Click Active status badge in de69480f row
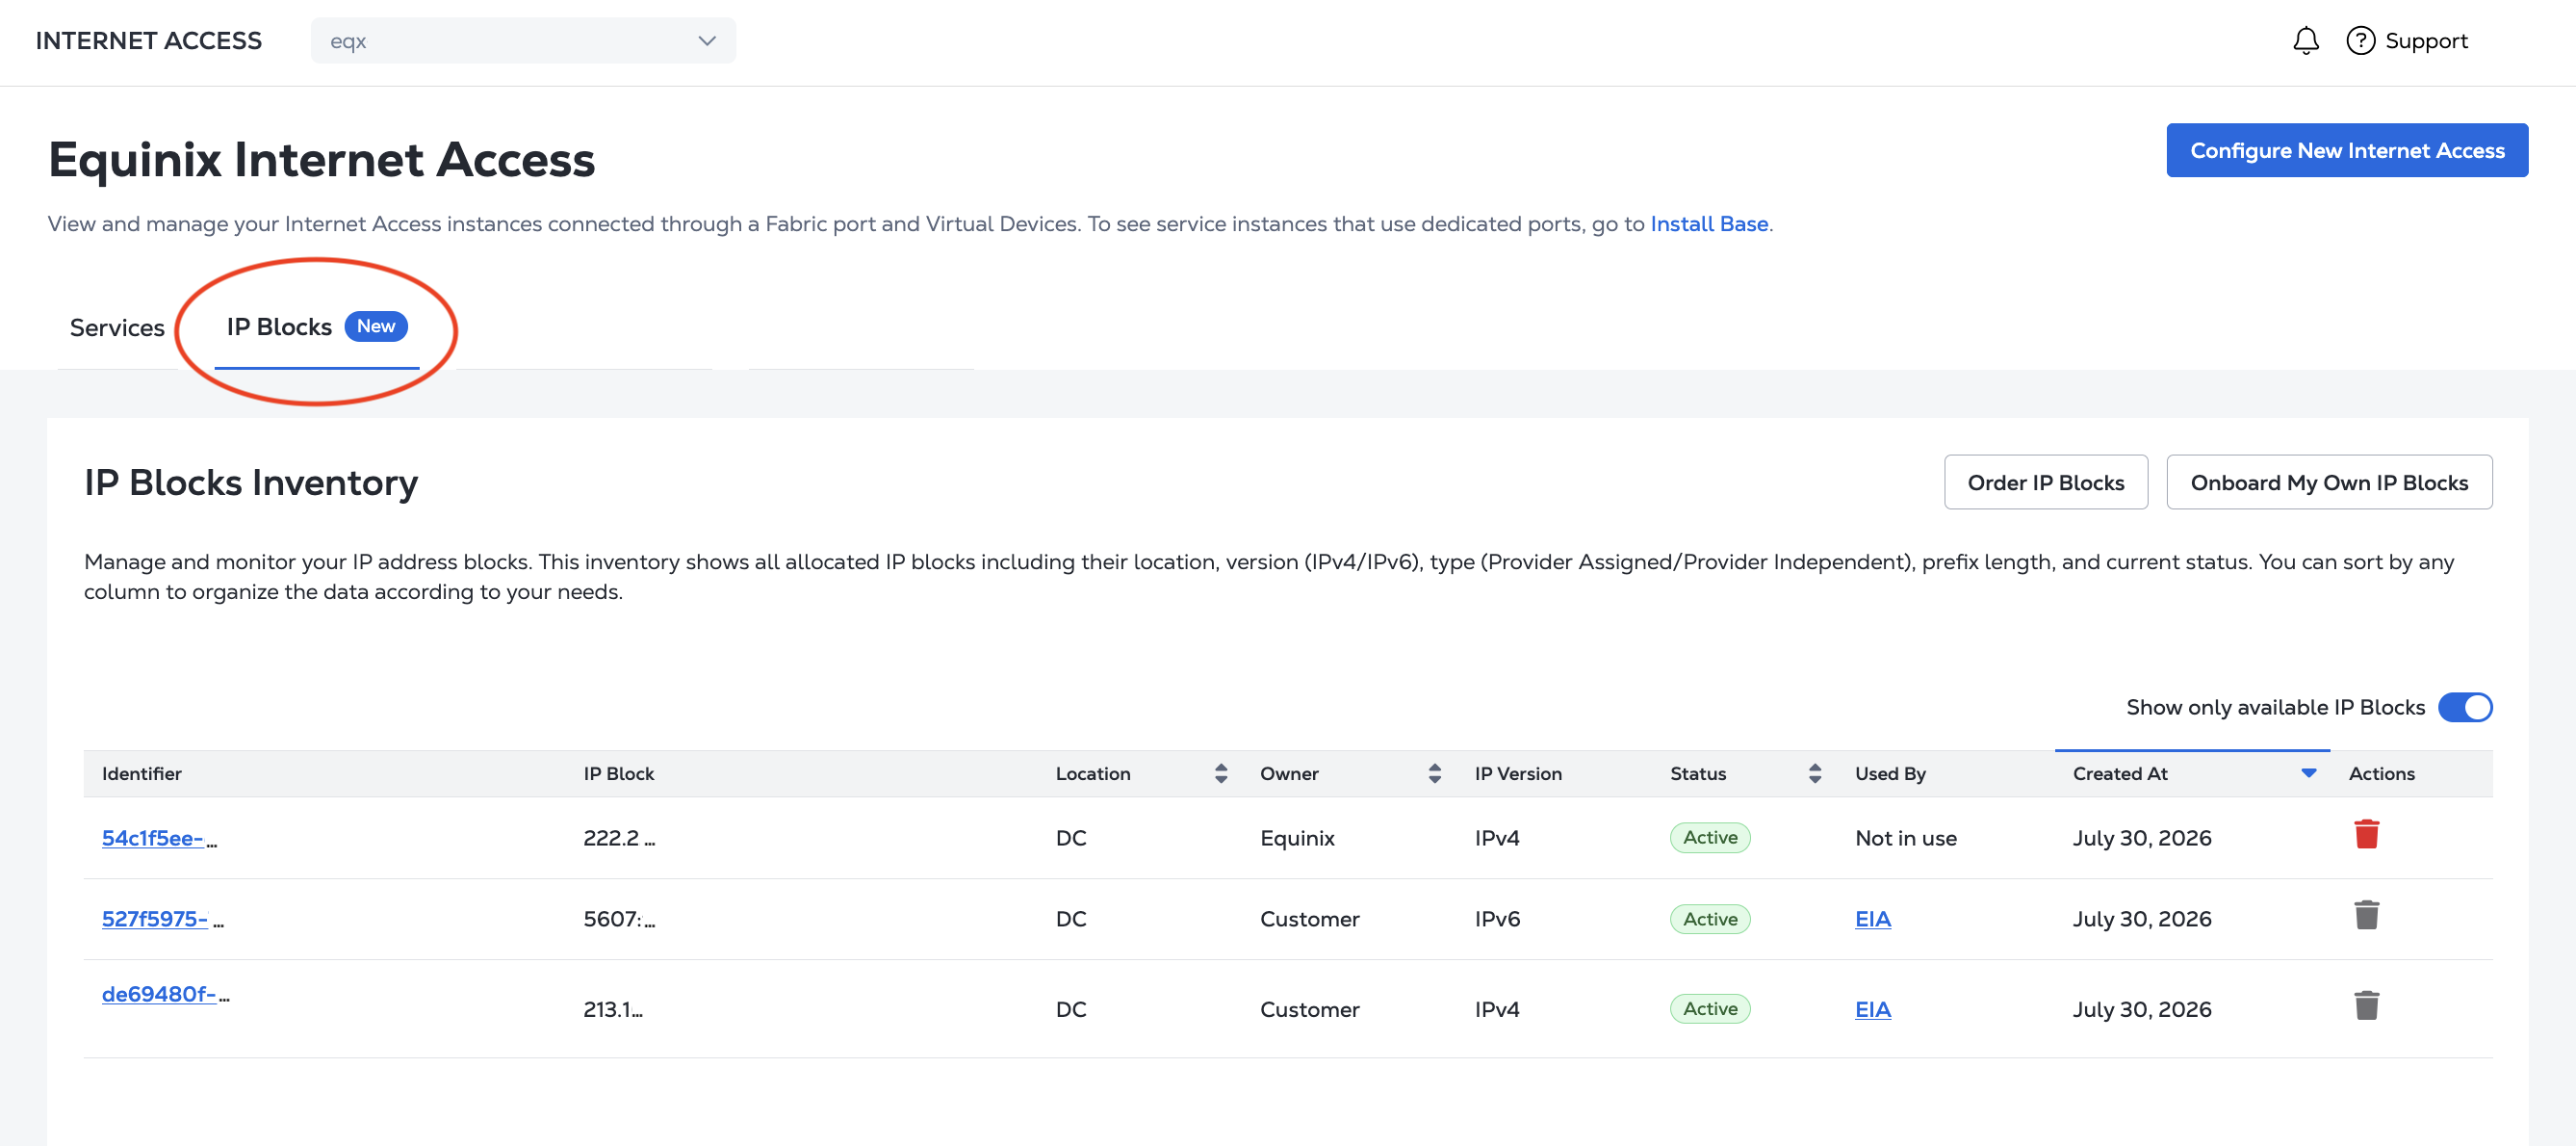The height and width of the screenshot is (1146, 2576). click(1709, 1009)
